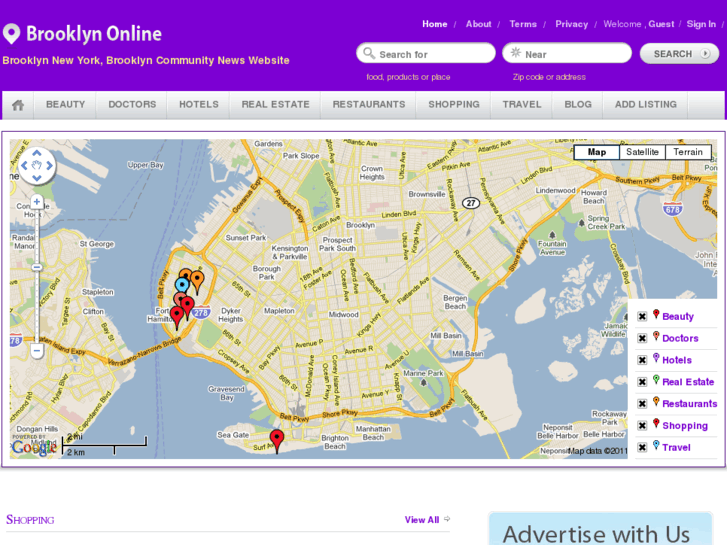This screenshot has width=727, height=545.
Task: Click the Advertise with Us banner
Action: tap(600, 529)
